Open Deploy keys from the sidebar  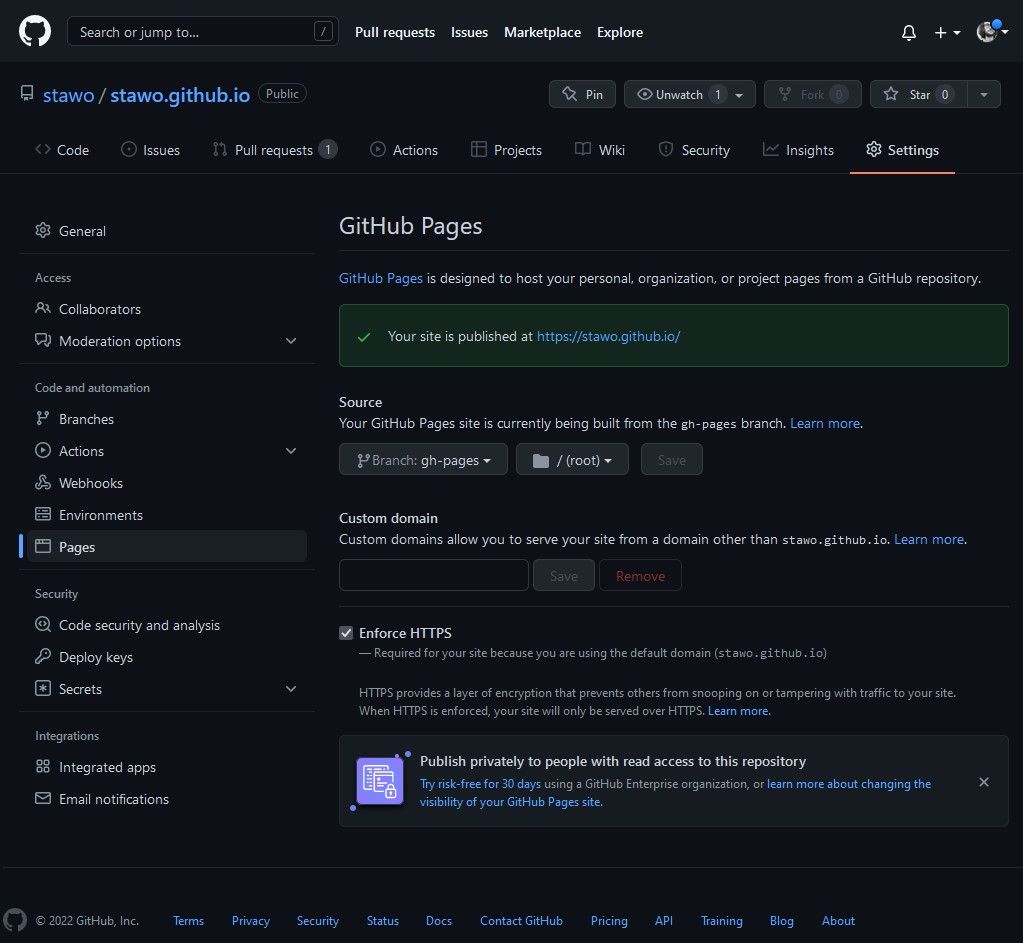pos(96,657)
